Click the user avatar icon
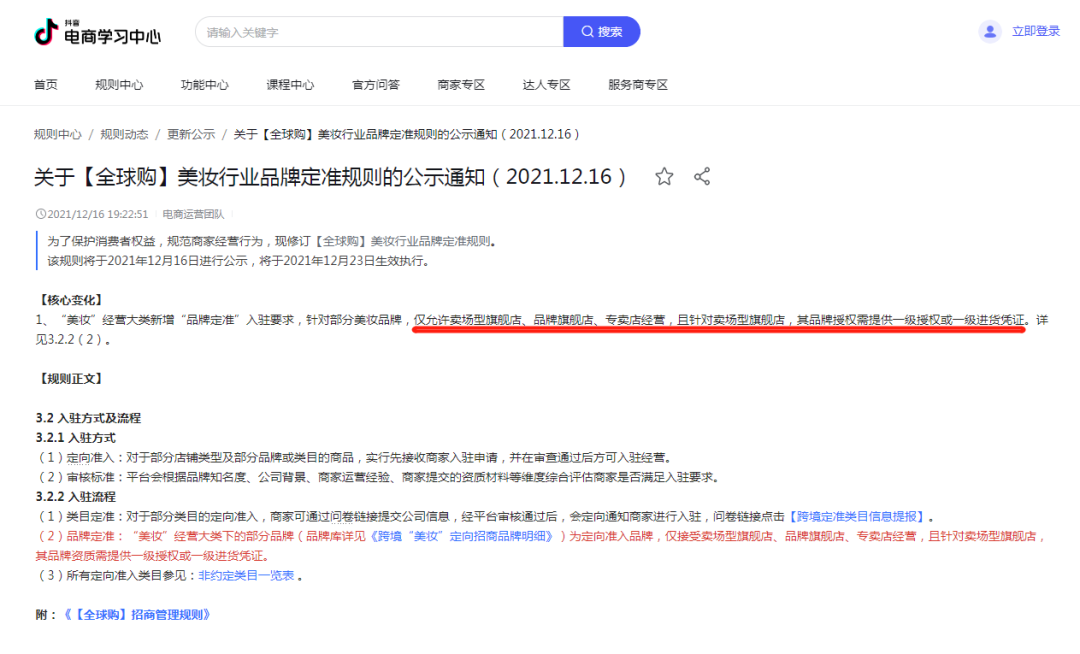The image size is (1080, 654). click(990, 32)
